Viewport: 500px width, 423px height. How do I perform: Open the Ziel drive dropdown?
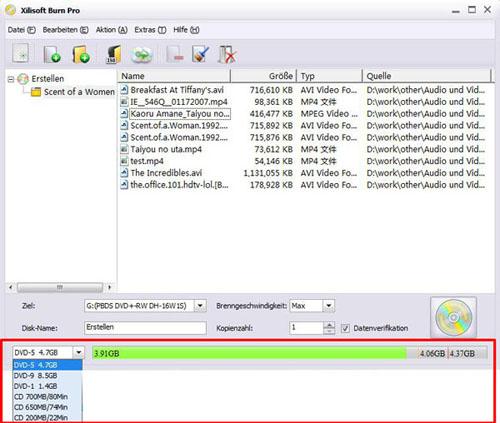coord(200,305)
